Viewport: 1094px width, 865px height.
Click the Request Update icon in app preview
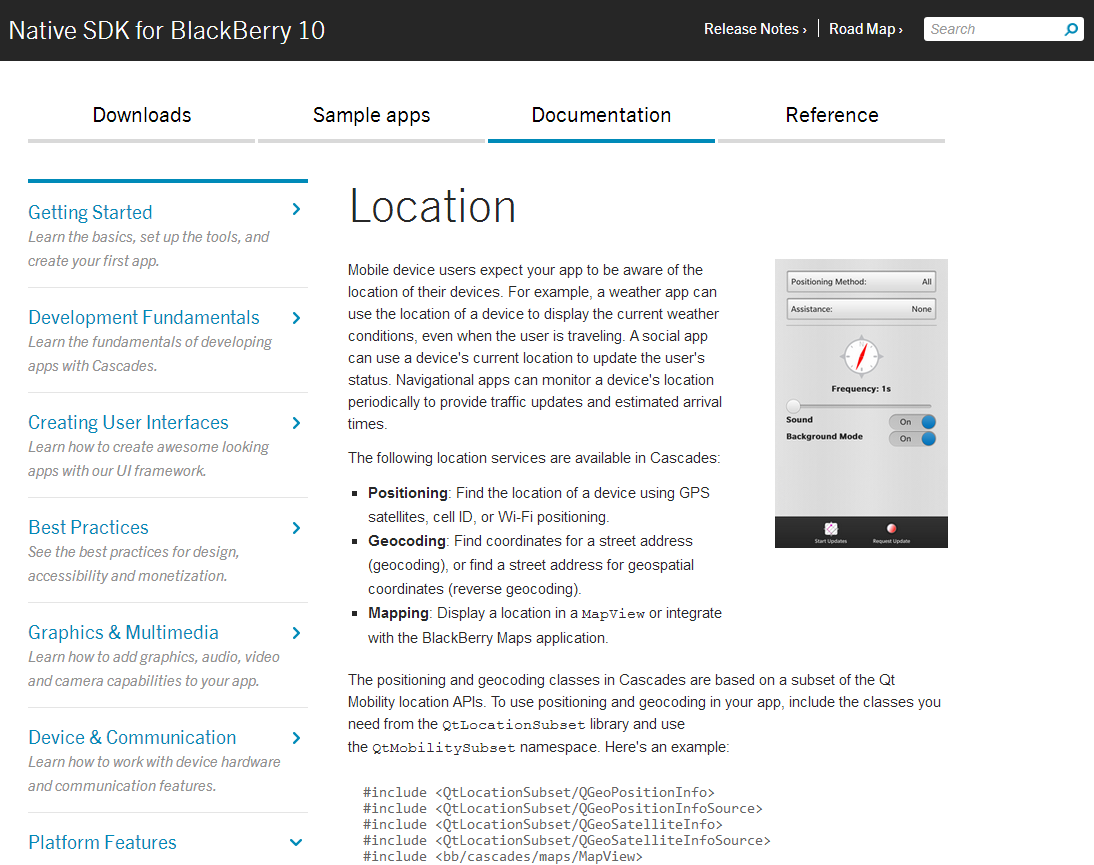[x=892, y=528]
